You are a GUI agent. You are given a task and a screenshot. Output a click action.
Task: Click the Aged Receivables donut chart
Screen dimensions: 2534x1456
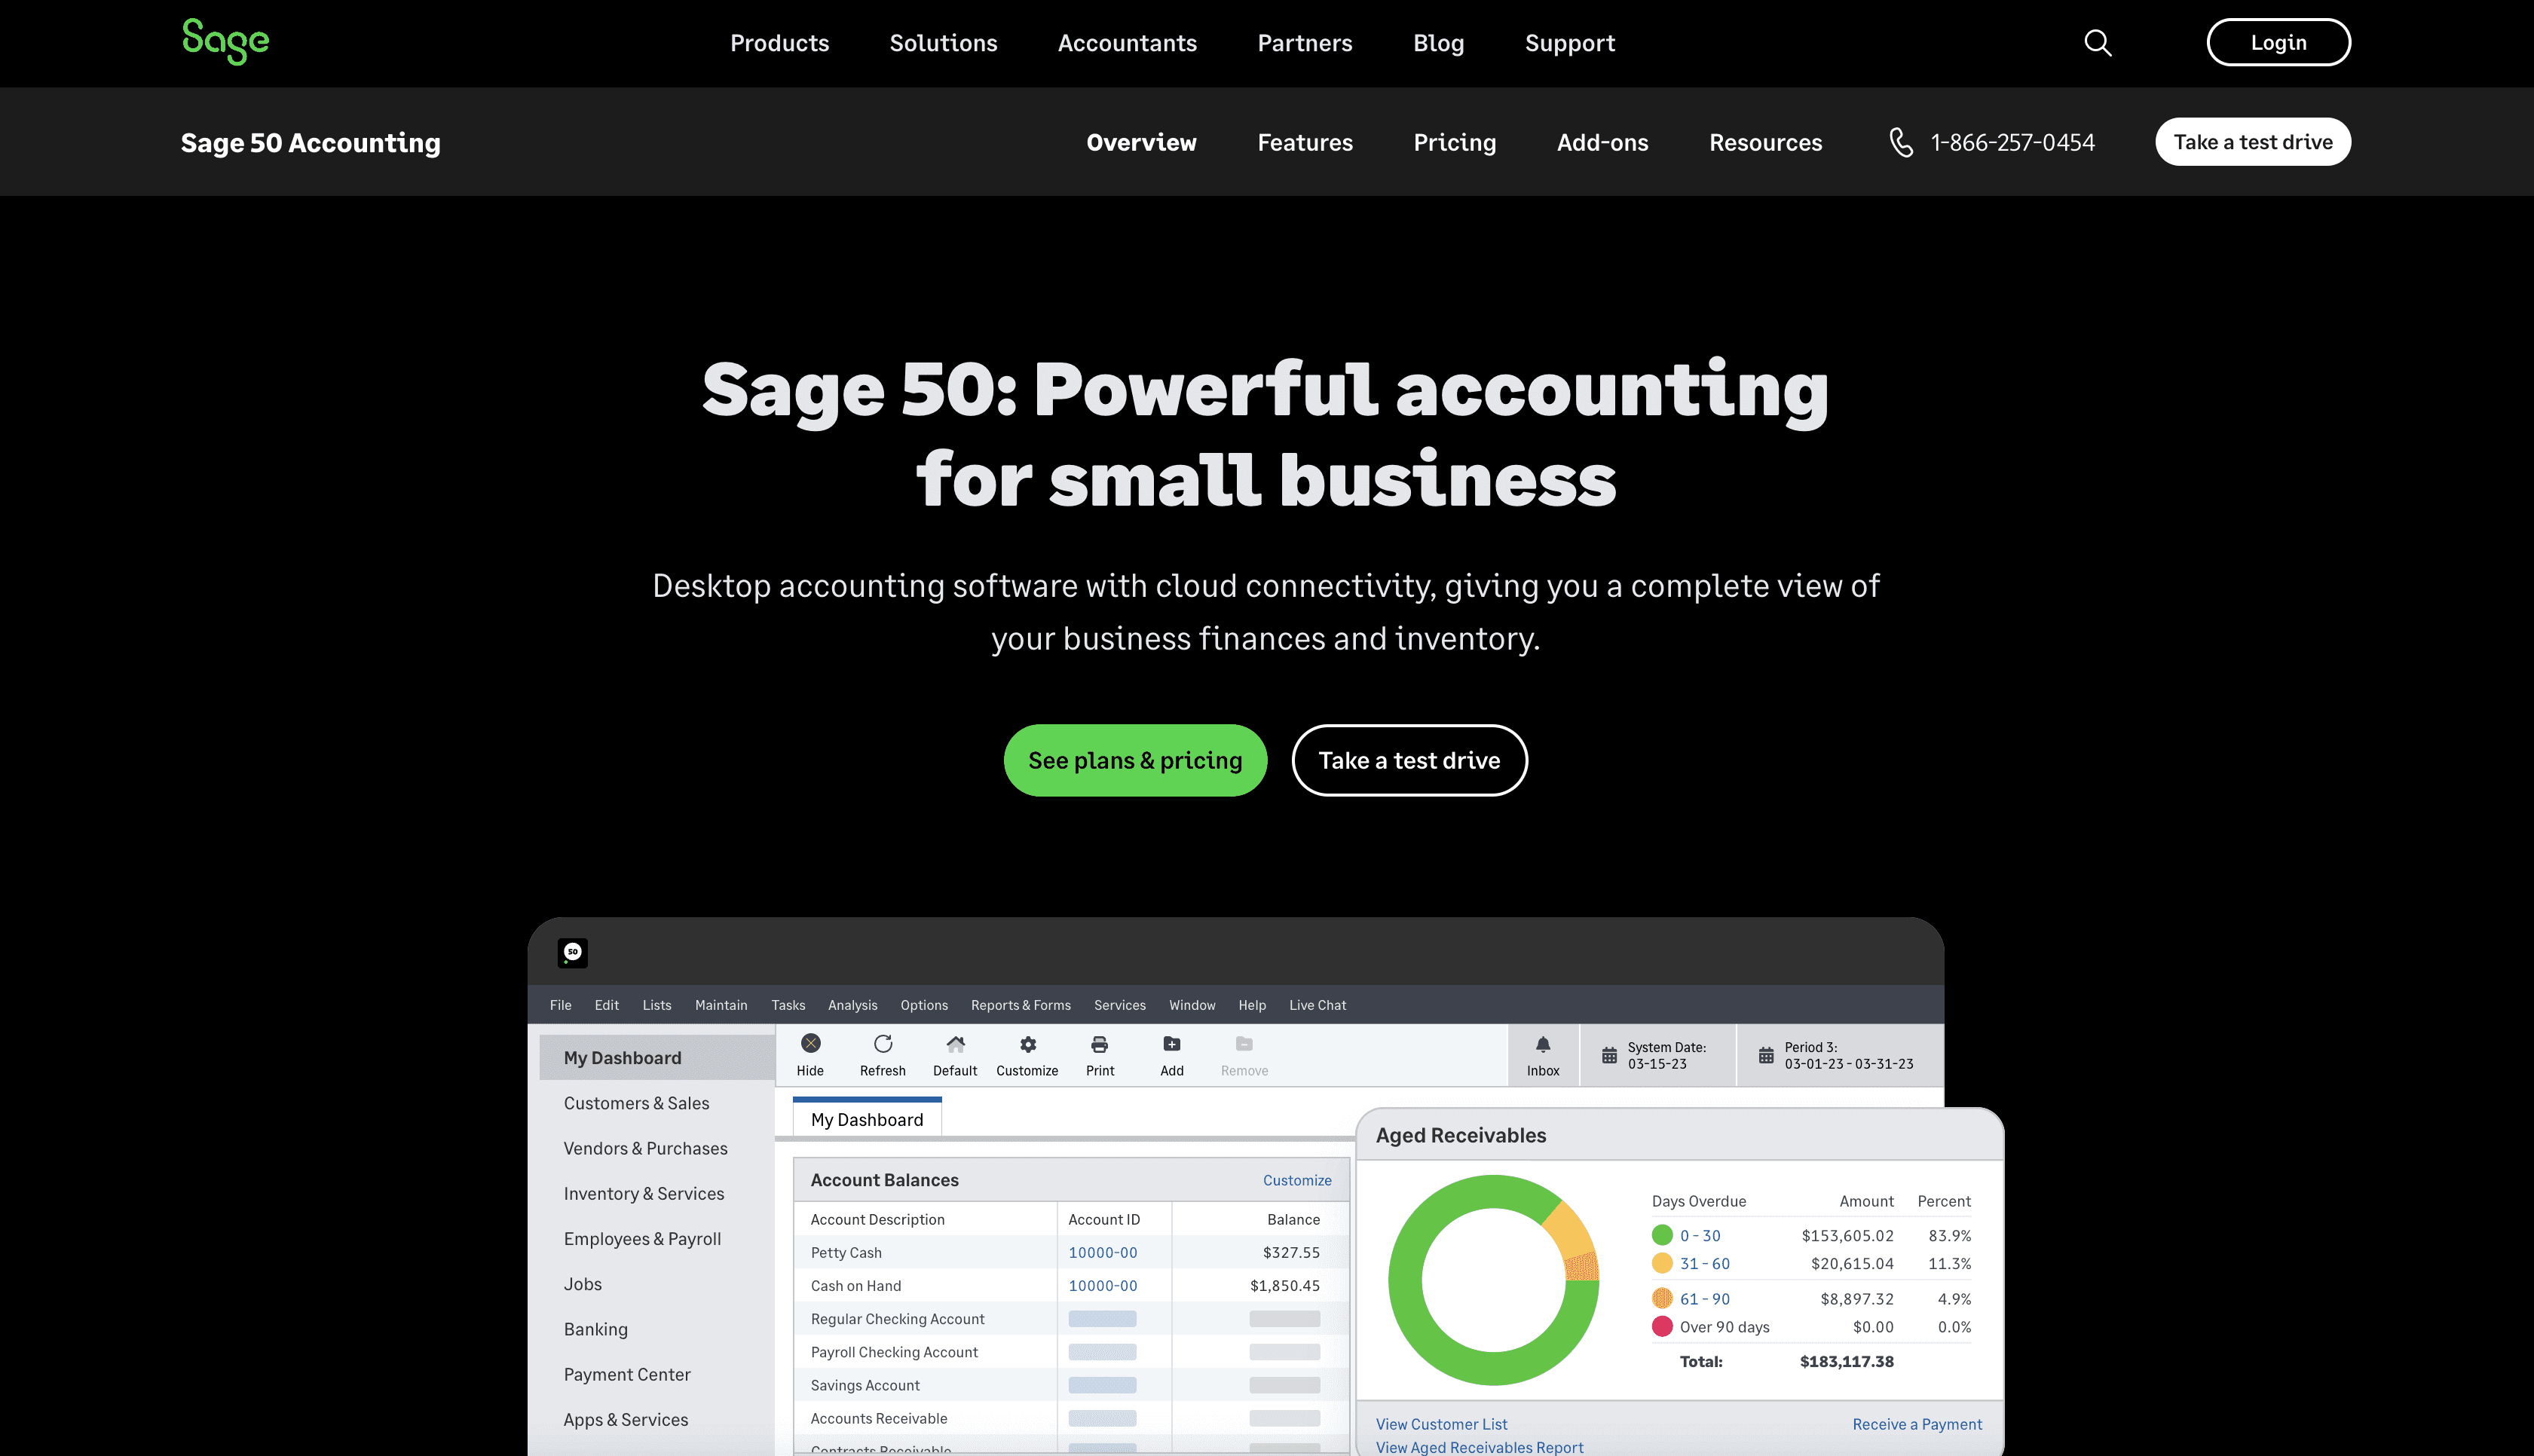coord(1493,1280)
